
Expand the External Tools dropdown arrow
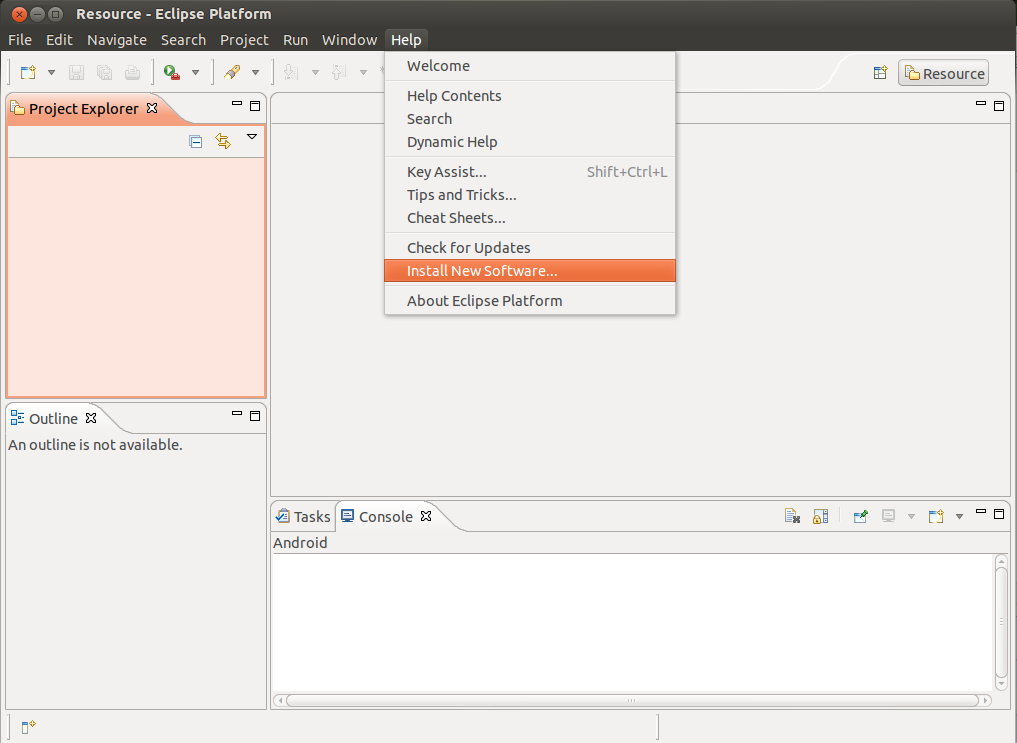(x=195, y=73)
